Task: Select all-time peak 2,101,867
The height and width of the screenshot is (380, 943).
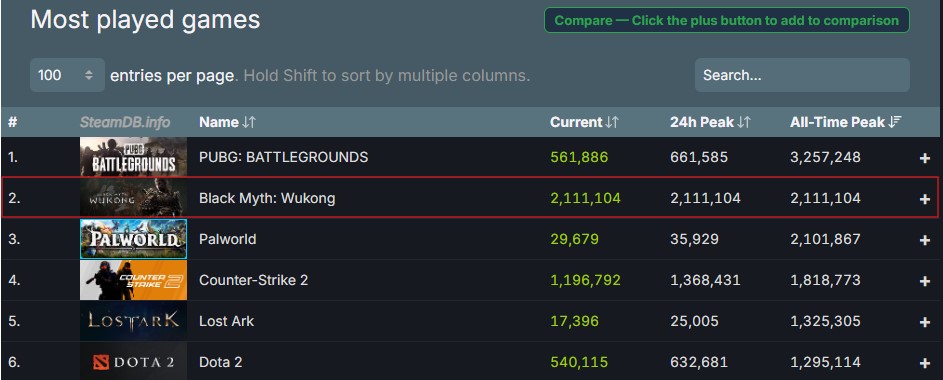Action: (825, 239)
